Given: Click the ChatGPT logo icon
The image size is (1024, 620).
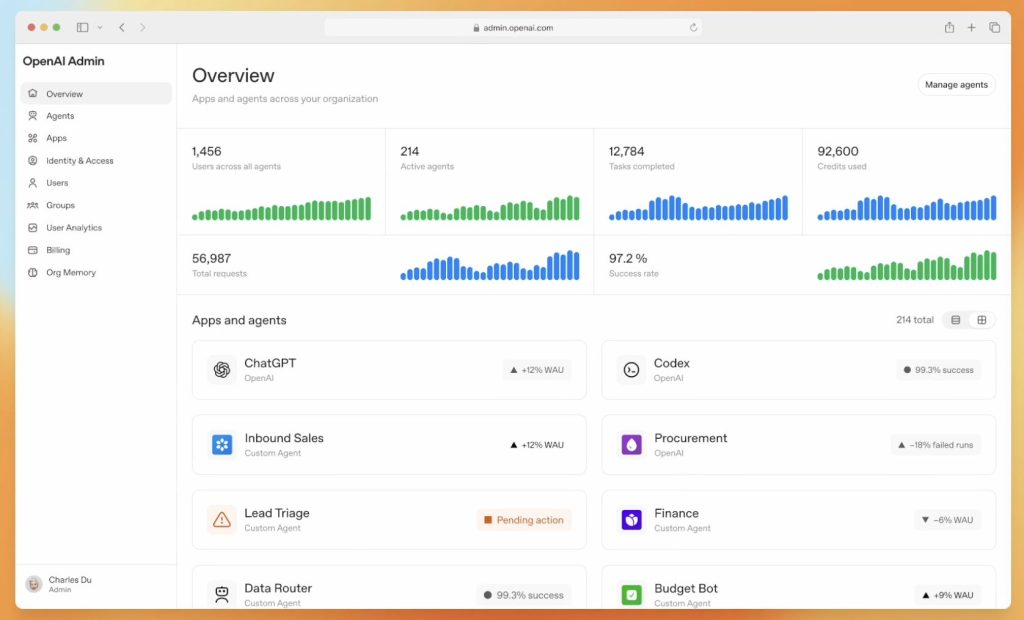Looking at the screenshot, I should (222, 370).
